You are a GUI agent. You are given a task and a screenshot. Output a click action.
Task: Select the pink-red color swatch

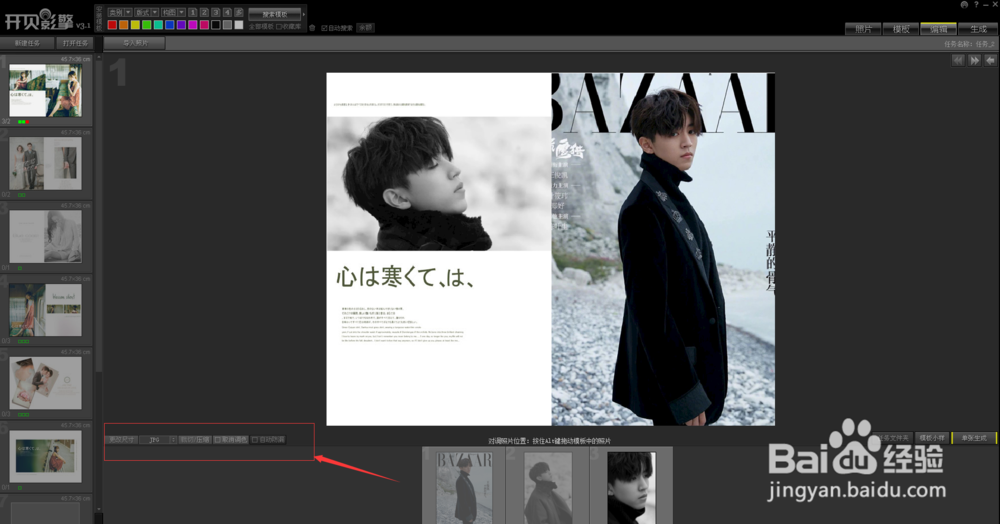204,25
